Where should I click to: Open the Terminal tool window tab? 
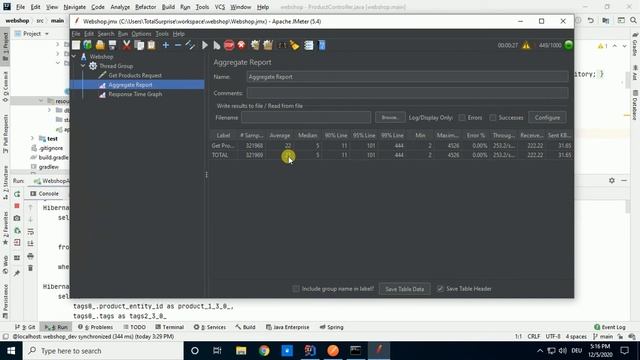coord(169,327)
